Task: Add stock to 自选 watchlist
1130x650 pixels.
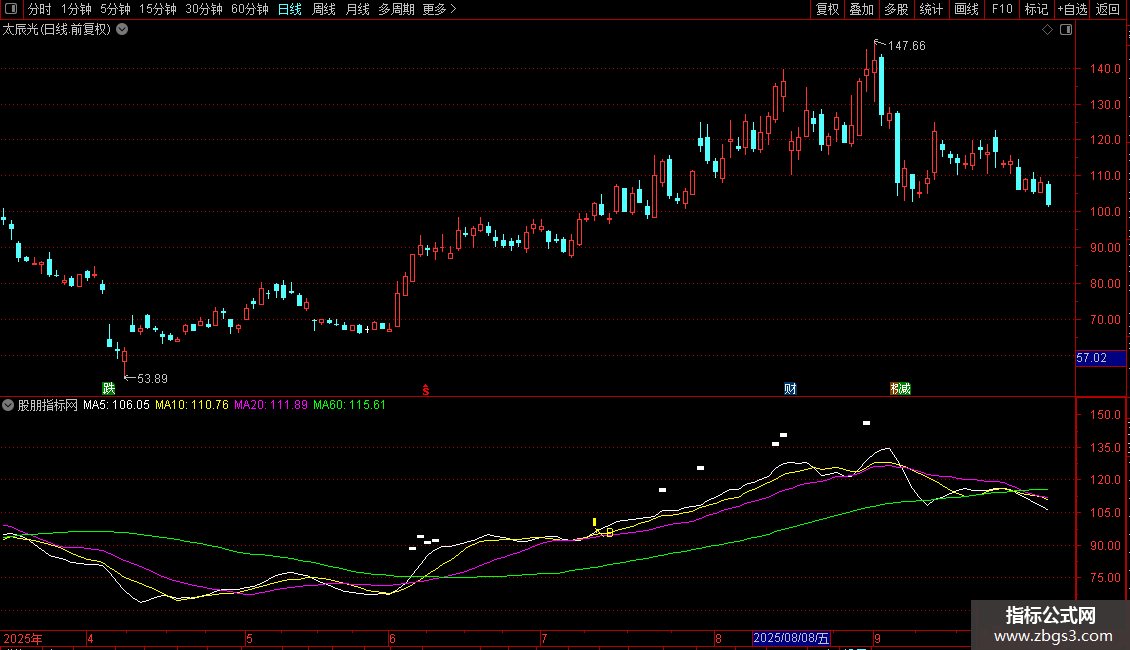Action: 1072,9
